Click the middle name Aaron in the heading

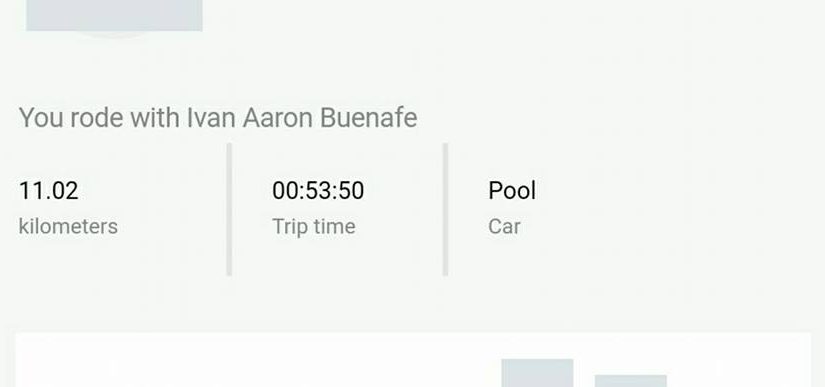pos(278,117)
